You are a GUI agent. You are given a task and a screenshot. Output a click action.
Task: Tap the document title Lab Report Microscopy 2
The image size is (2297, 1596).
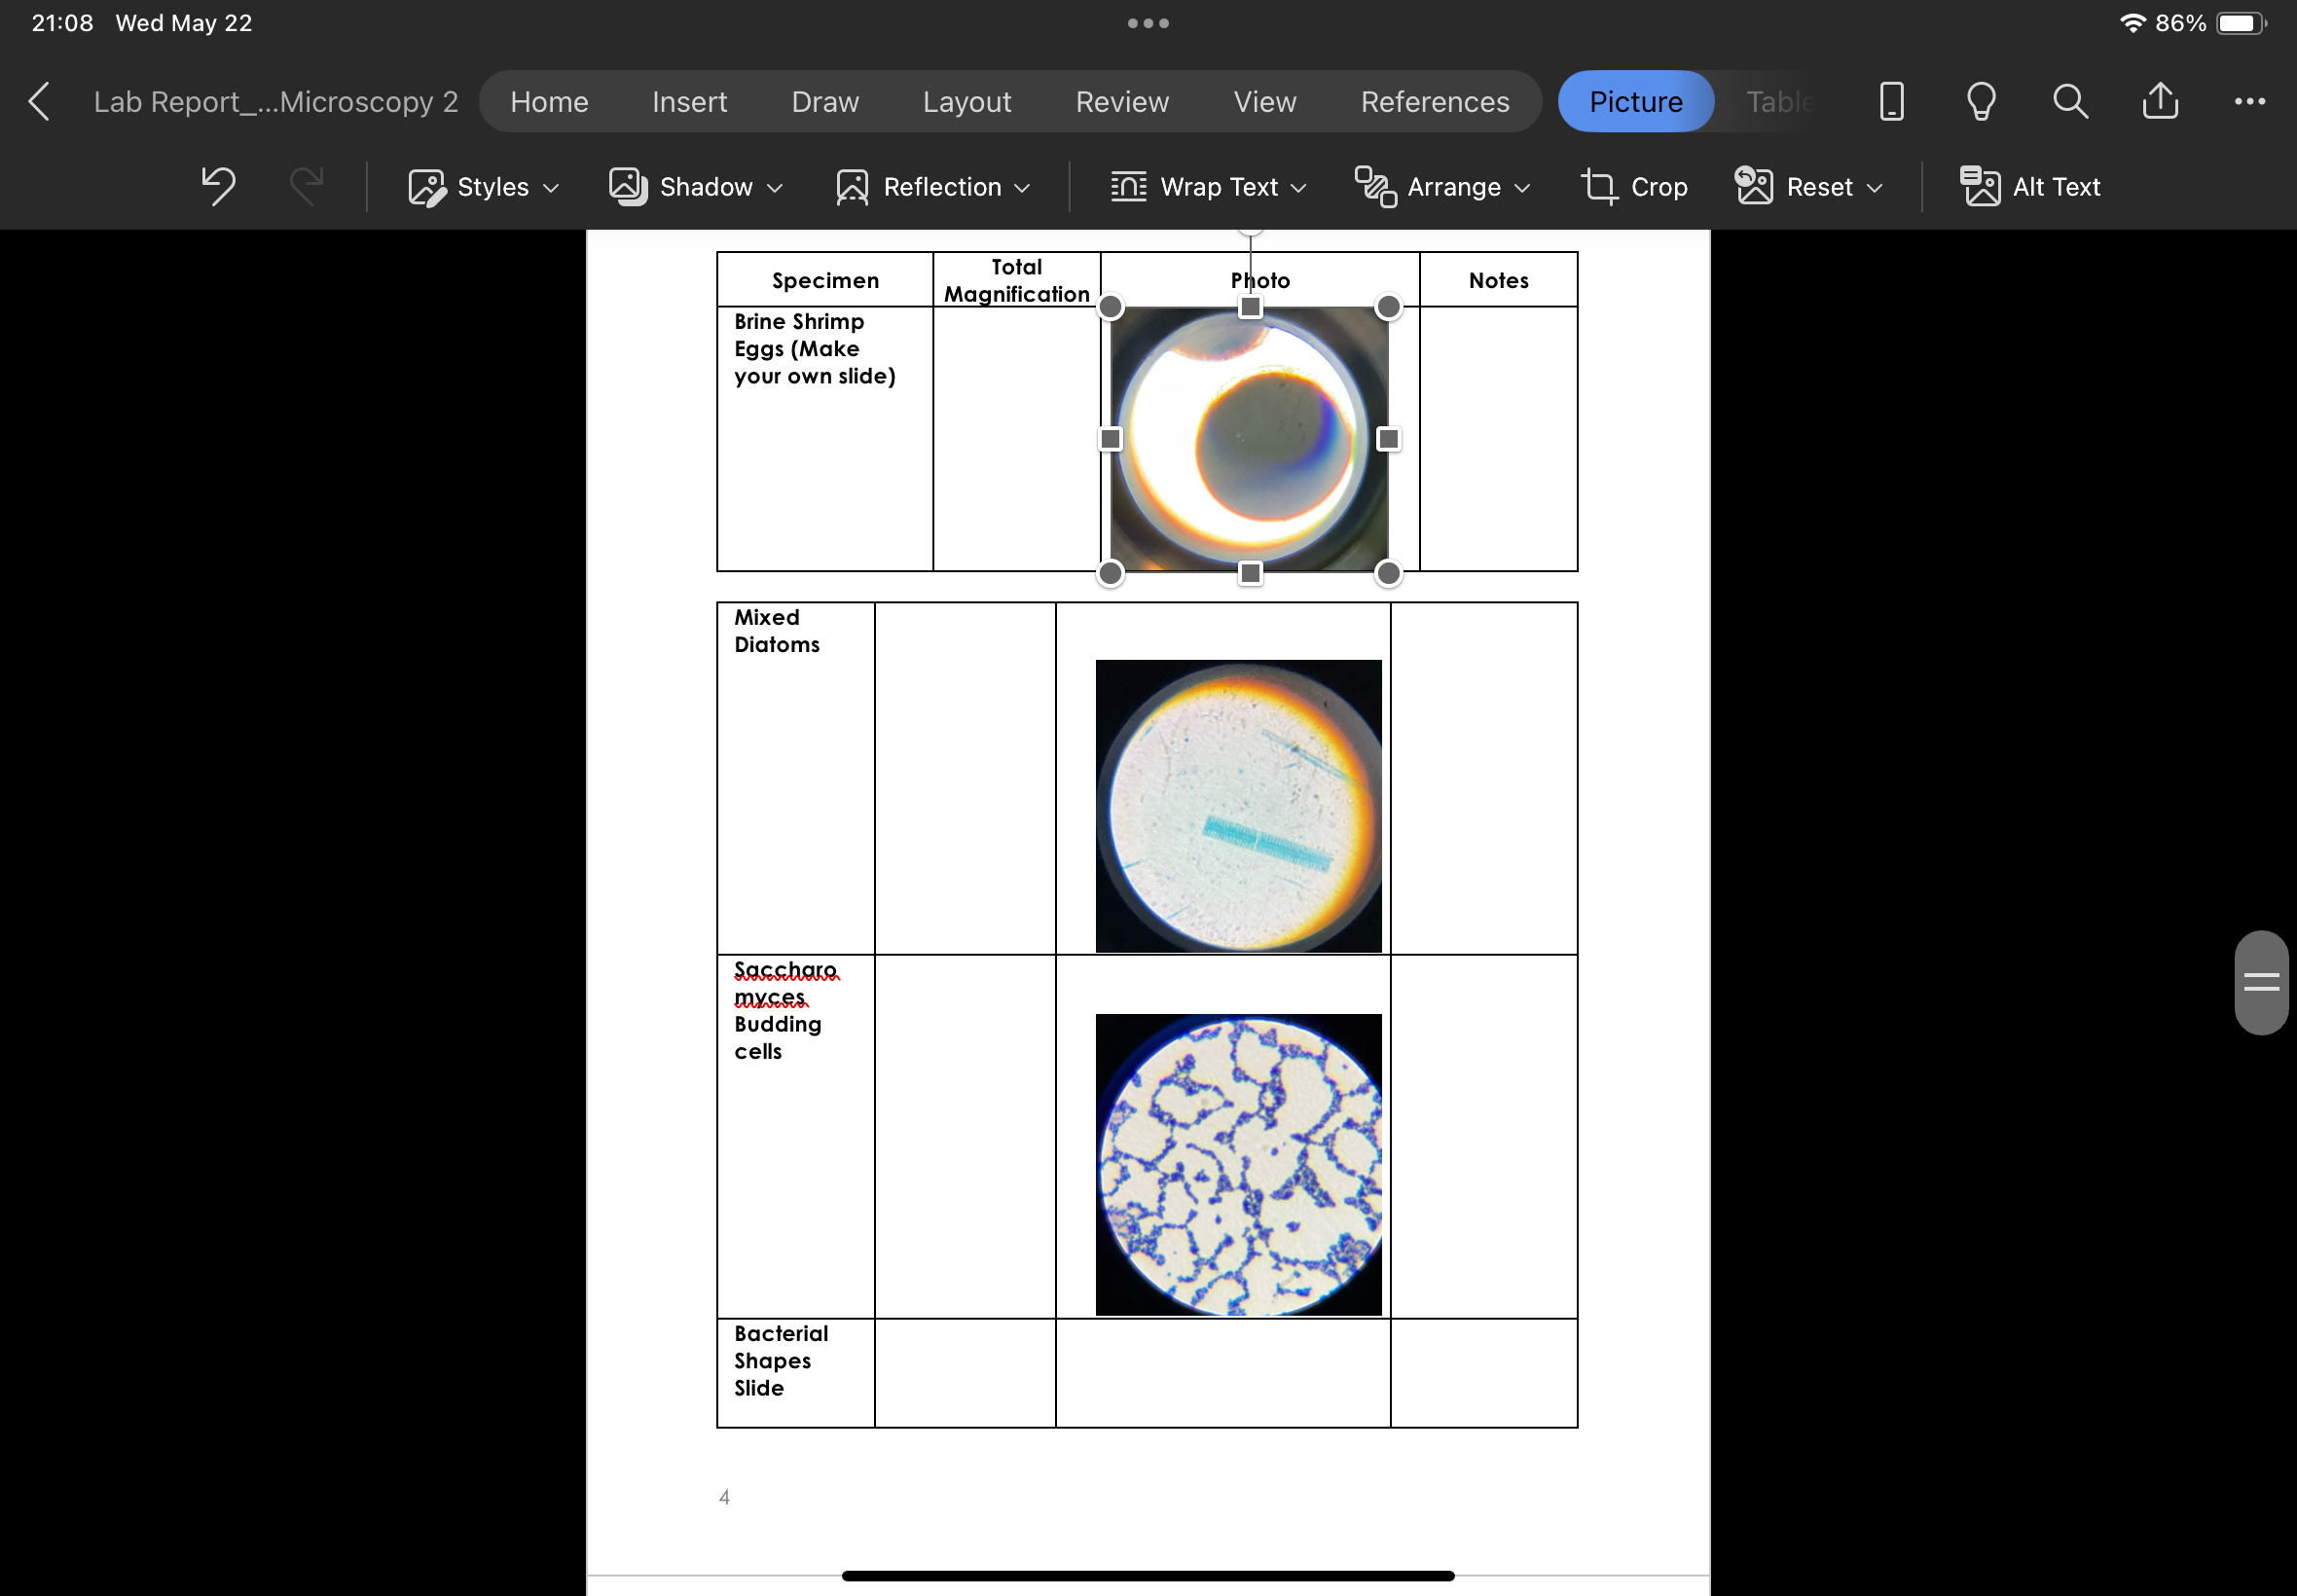[276, 102]
